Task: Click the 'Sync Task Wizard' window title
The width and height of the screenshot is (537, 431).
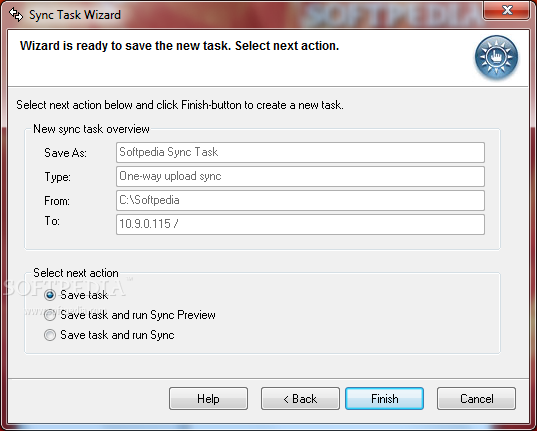Action: [x=75, y=15]
